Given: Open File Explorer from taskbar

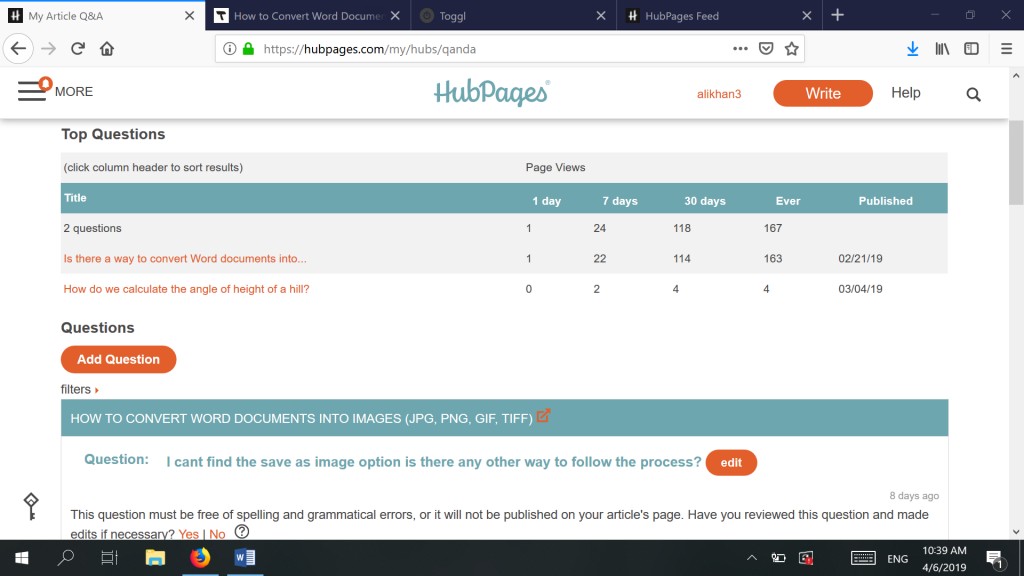Looking at the screenshot, I should coord(155,558).
